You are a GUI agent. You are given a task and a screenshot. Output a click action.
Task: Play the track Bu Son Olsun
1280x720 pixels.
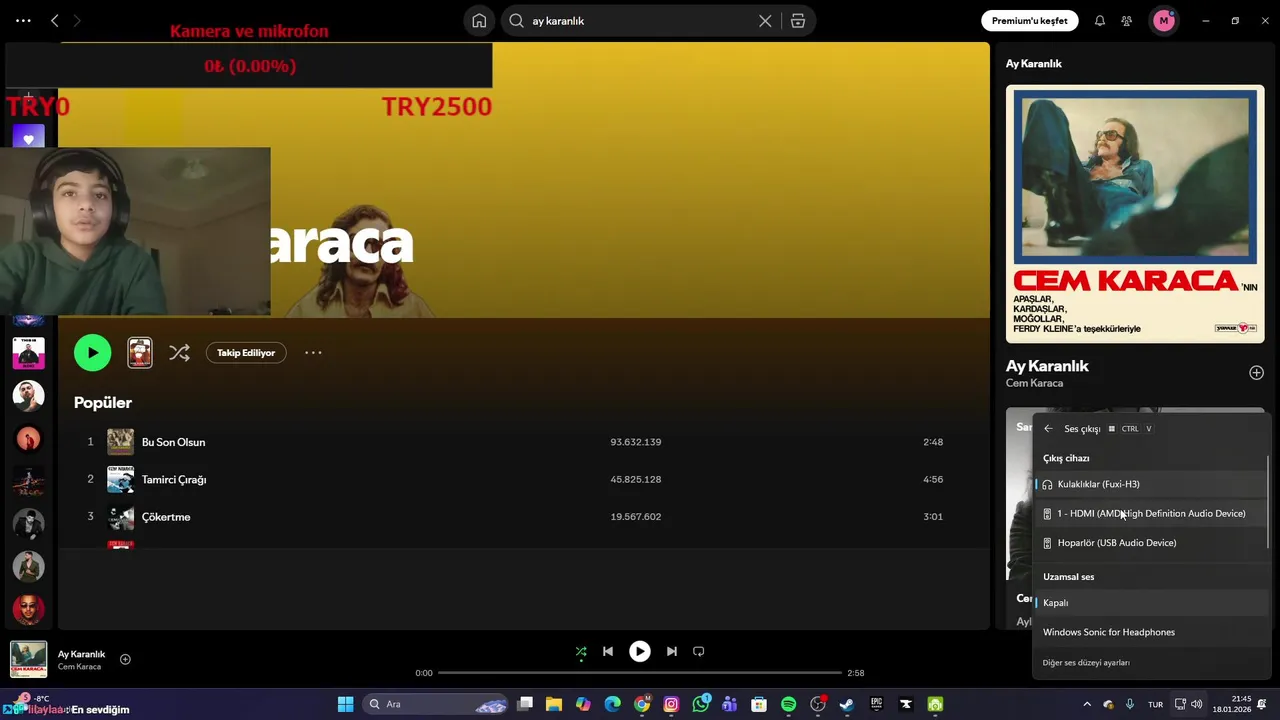click(173, 442)
